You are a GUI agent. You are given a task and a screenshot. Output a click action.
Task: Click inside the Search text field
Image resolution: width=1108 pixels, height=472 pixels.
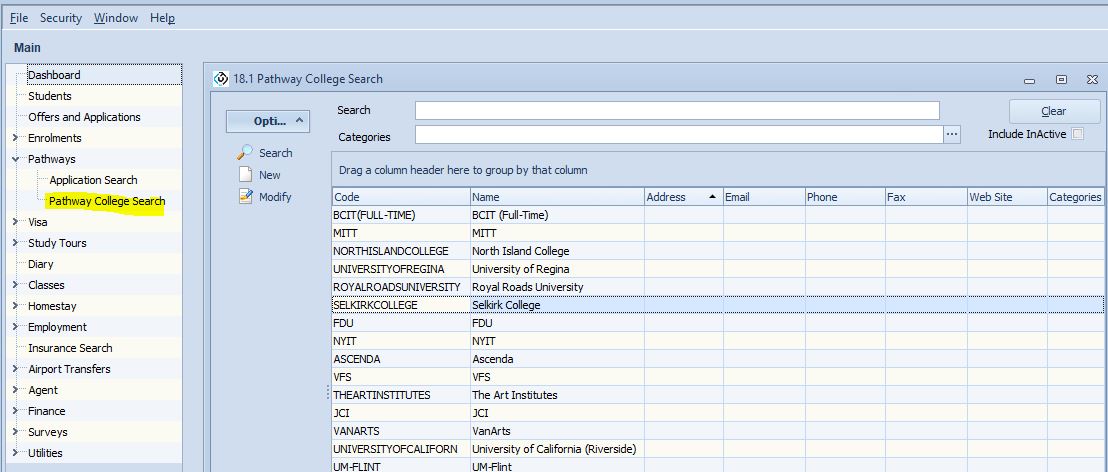click(677, 110)
